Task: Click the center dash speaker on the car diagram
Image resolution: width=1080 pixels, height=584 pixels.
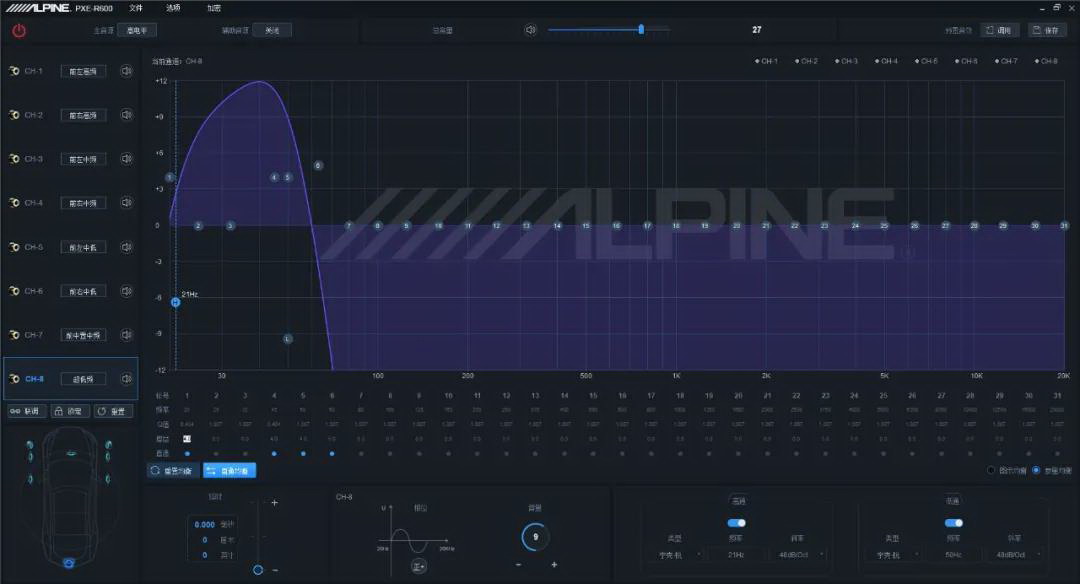Action: (71, 453)
